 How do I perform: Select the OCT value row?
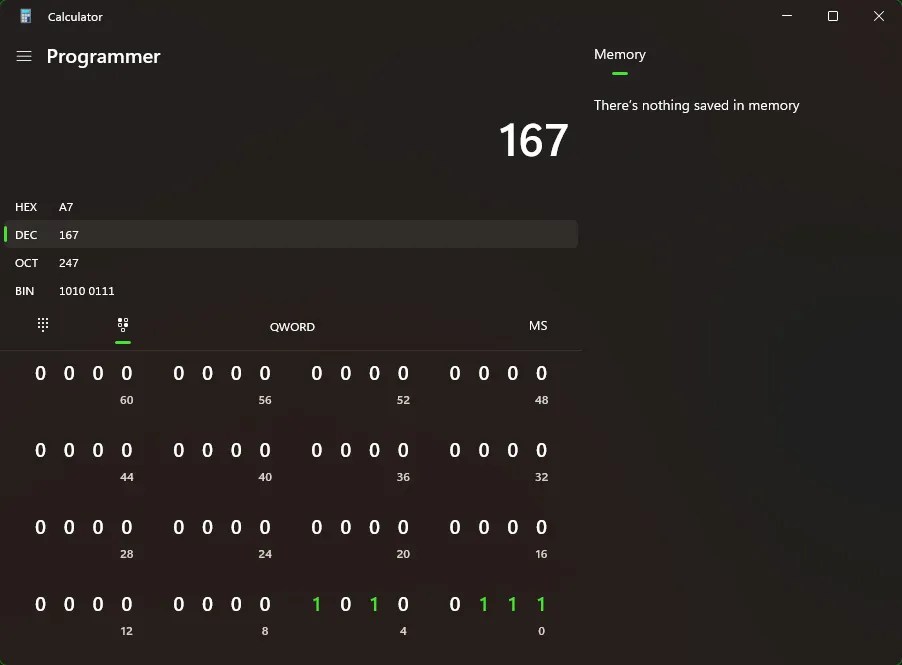pos(290,263)
